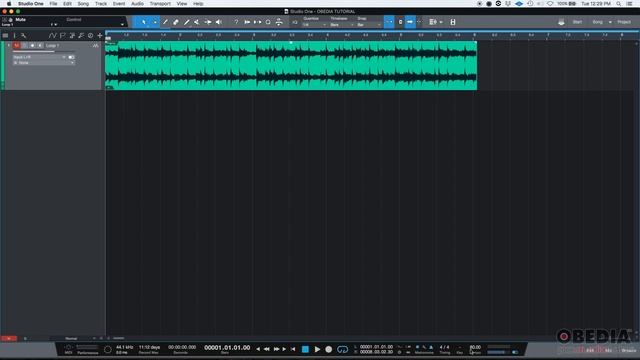Open the Inspector 'i' icon
The height and width of the screenshot is (360, 640).
point(15,36)
